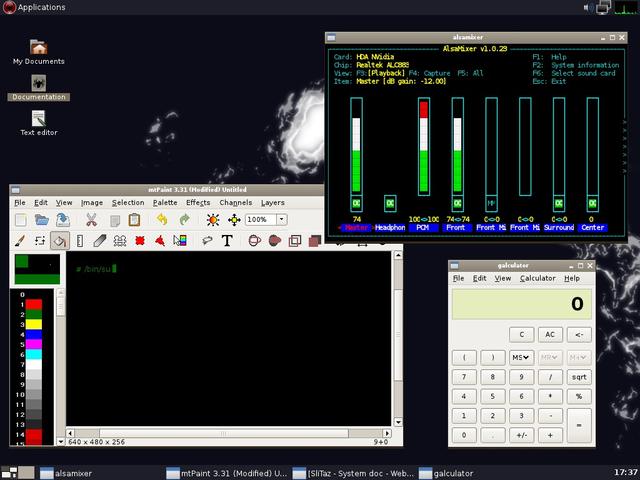
Task: Open the Effects menu in mtPaint
Action: coord(198,203)
